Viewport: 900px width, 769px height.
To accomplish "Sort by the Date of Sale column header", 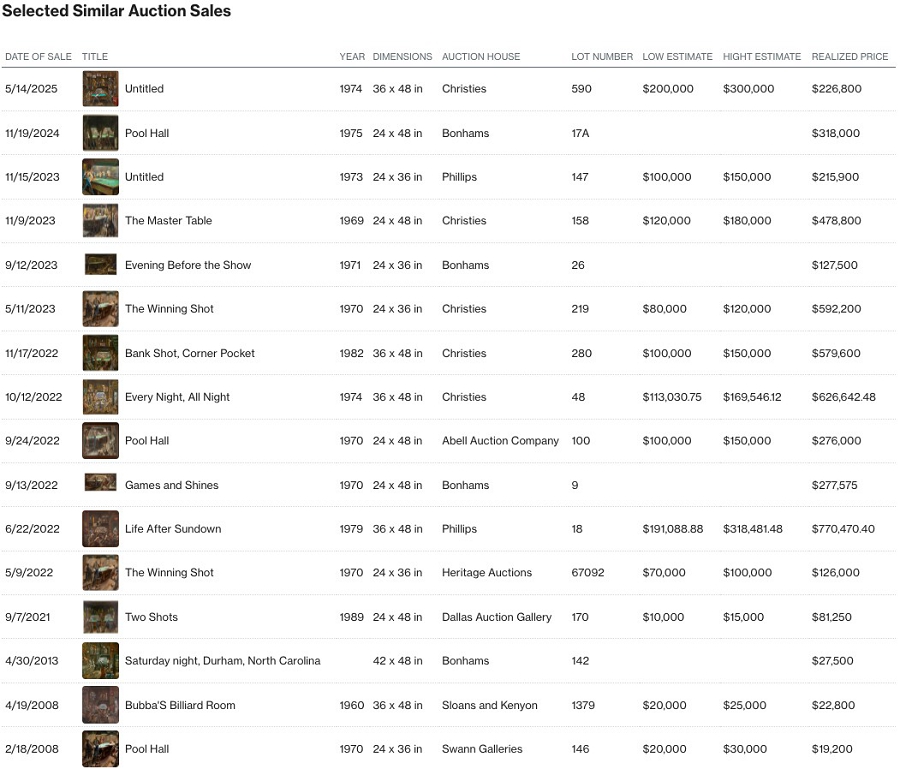I will [38, 57].
